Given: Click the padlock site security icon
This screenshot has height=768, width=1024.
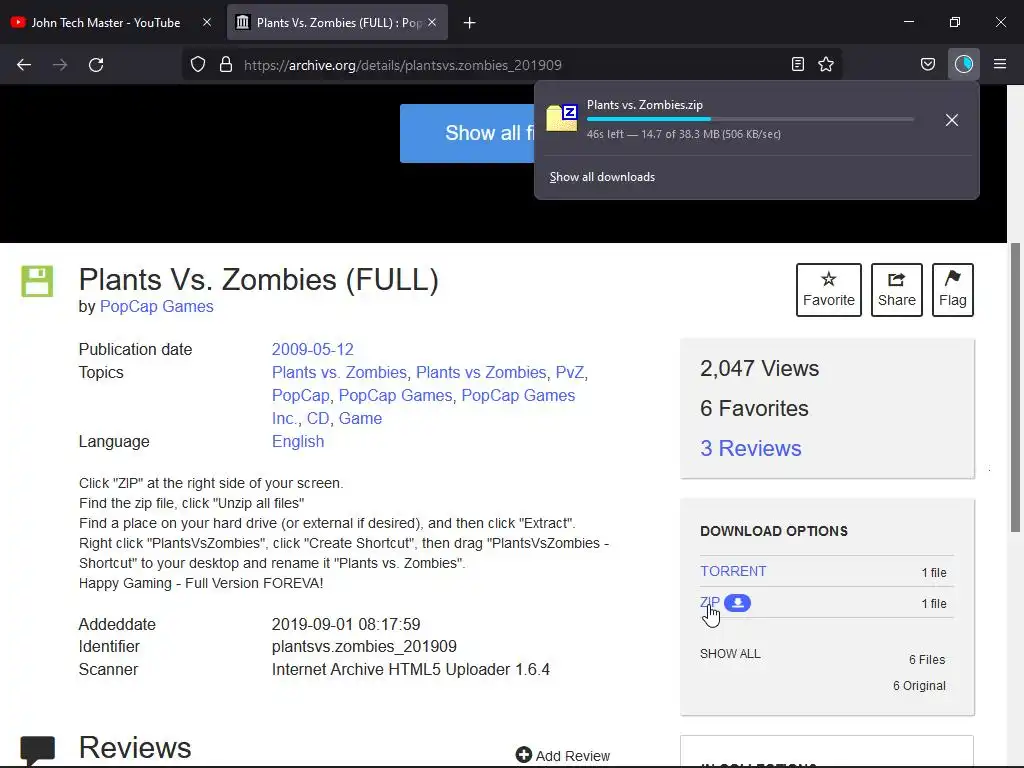Looking at the screenshot, I should [x=226, y=65].
